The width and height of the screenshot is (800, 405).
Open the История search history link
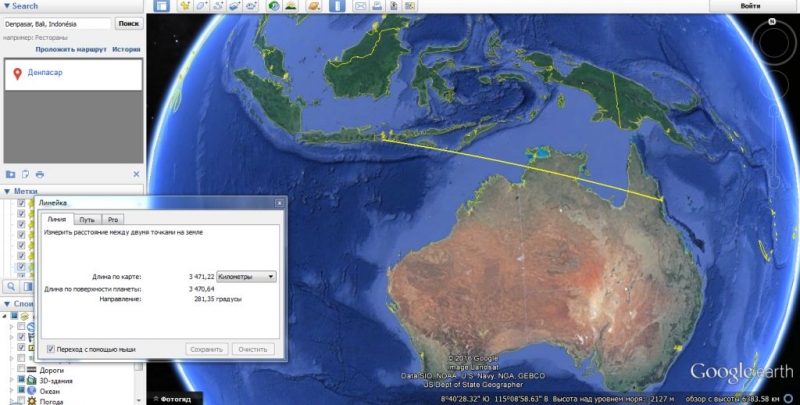tap(126, 49)
